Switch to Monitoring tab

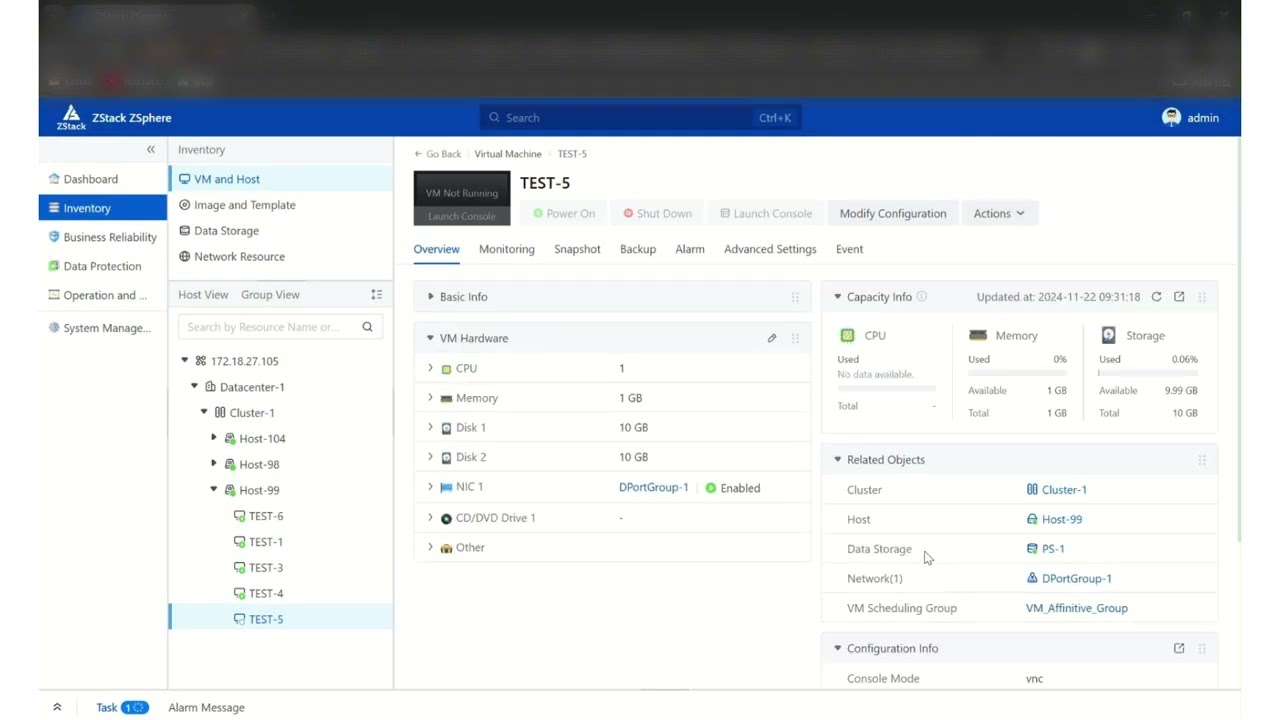507,249
